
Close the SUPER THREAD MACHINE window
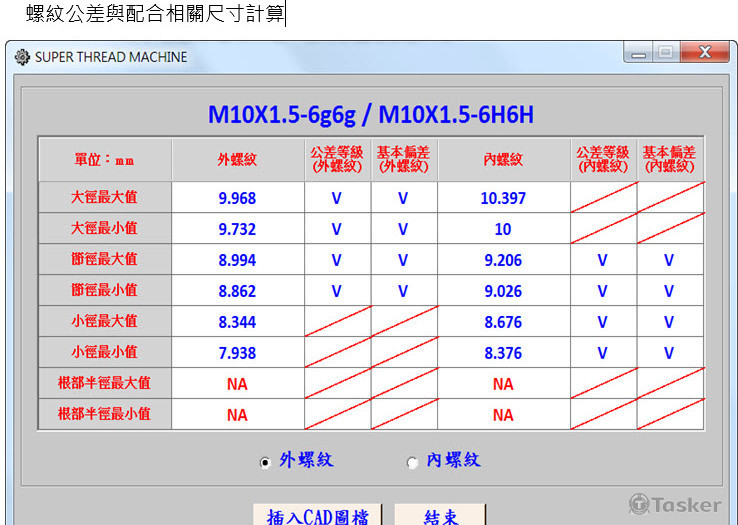705,52
